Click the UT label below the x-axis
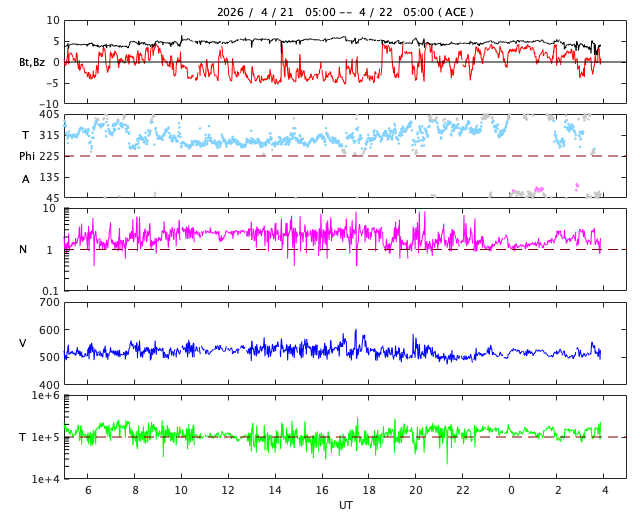Viewport: 640px width, 512px height. [345, 505]
